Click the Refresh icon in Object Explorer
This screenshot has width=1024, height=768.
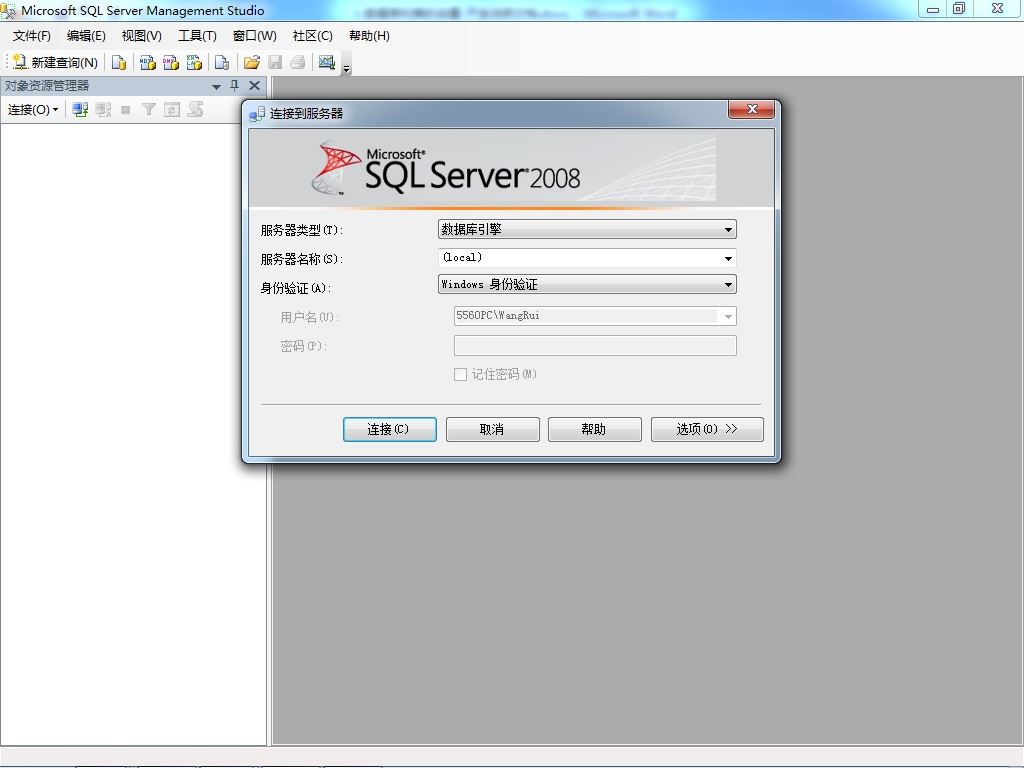(x=172, y=110)
